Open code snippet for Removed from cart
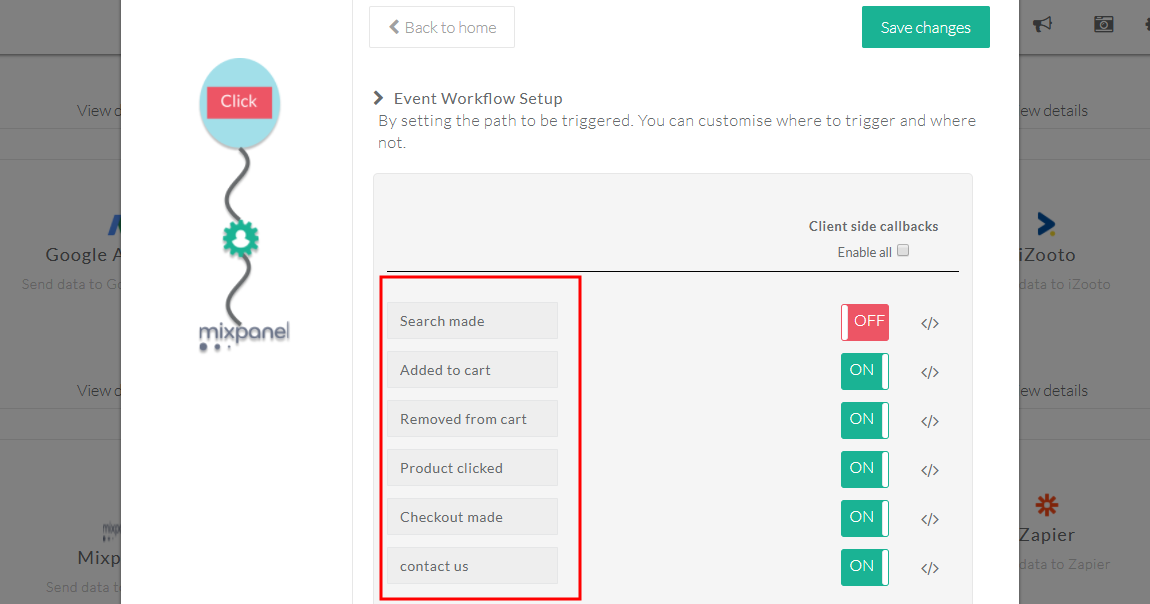This screenshot has width=1150, height=604. (929, 421)
